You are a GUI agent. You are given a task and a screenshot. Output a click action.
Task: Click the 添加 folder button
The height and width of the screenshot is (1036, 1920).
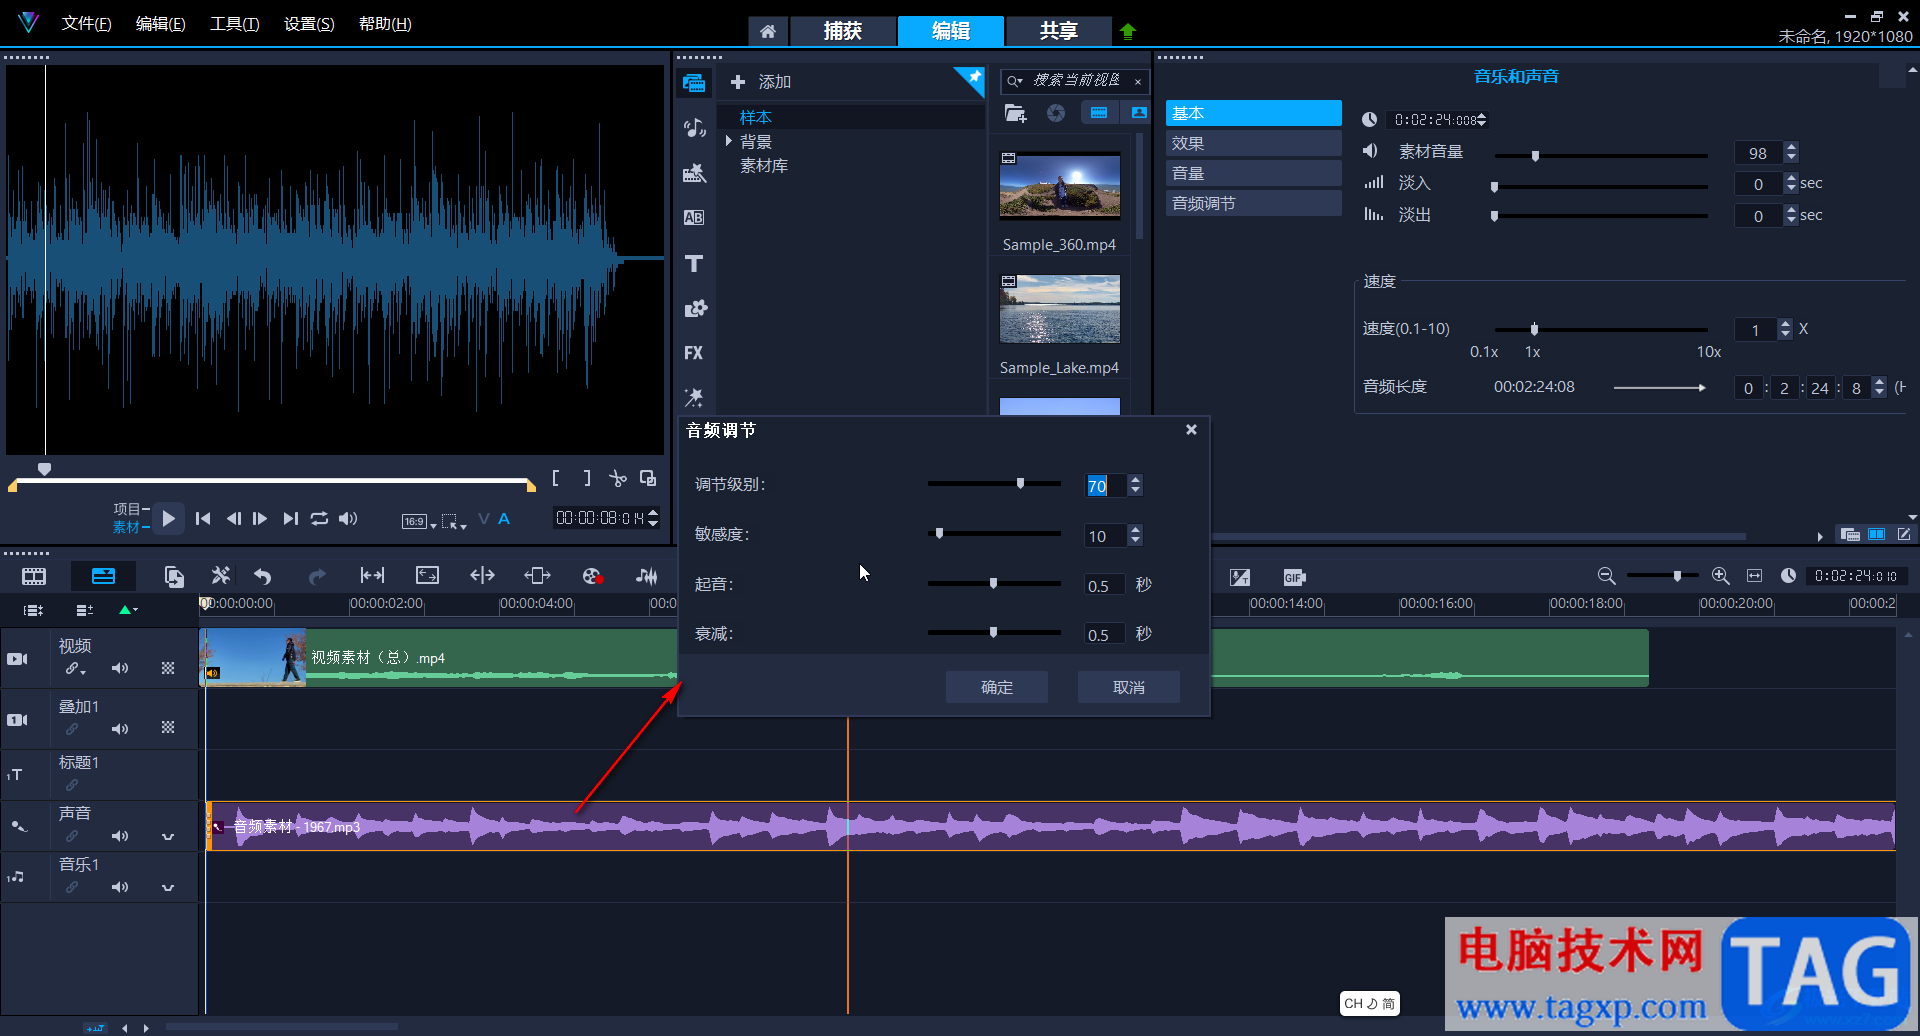pyautogui.click(x=761, y=82)
